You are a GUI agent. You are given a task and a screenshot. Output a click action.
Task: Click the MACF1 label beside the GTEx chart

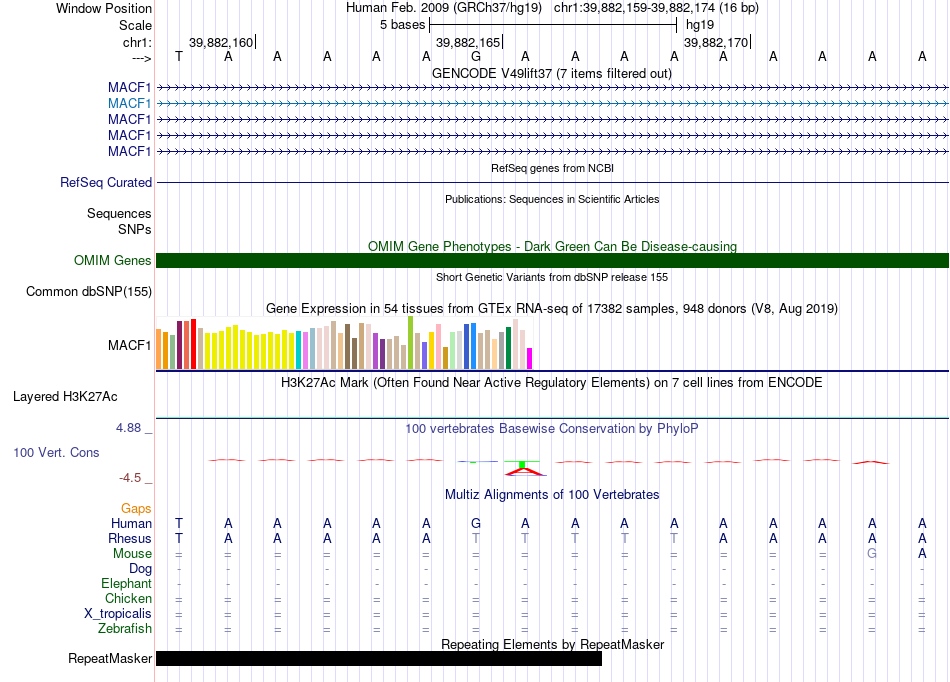point(129,345)
